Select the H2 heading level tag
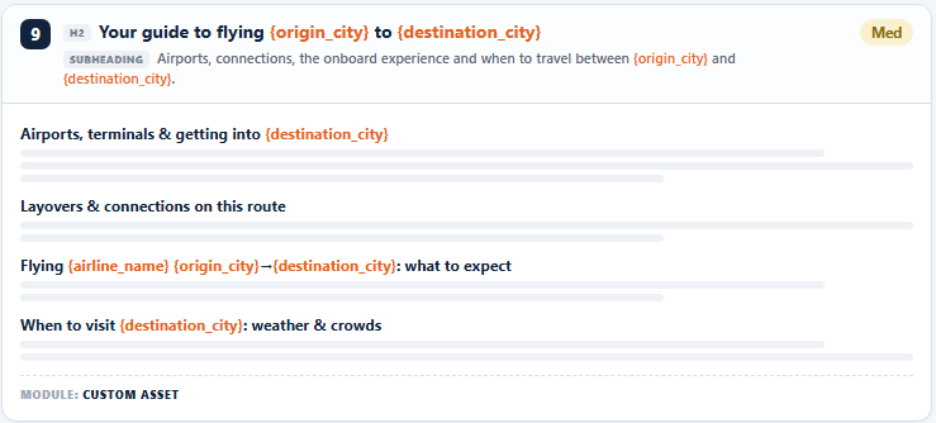The width and height of the screenshot is (936, 423). tap(77, 33)
